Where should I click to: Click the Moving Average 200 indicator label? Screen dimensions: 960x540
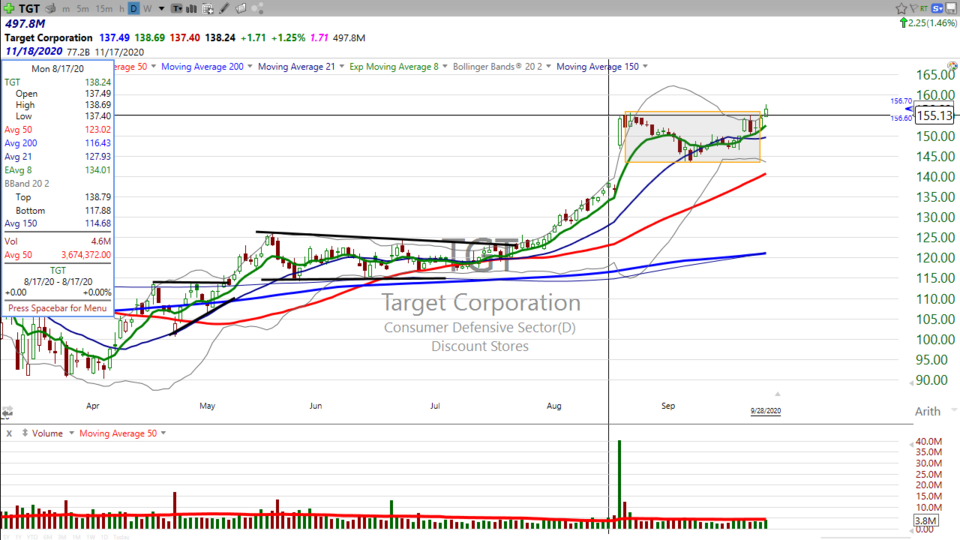point(202,66)
